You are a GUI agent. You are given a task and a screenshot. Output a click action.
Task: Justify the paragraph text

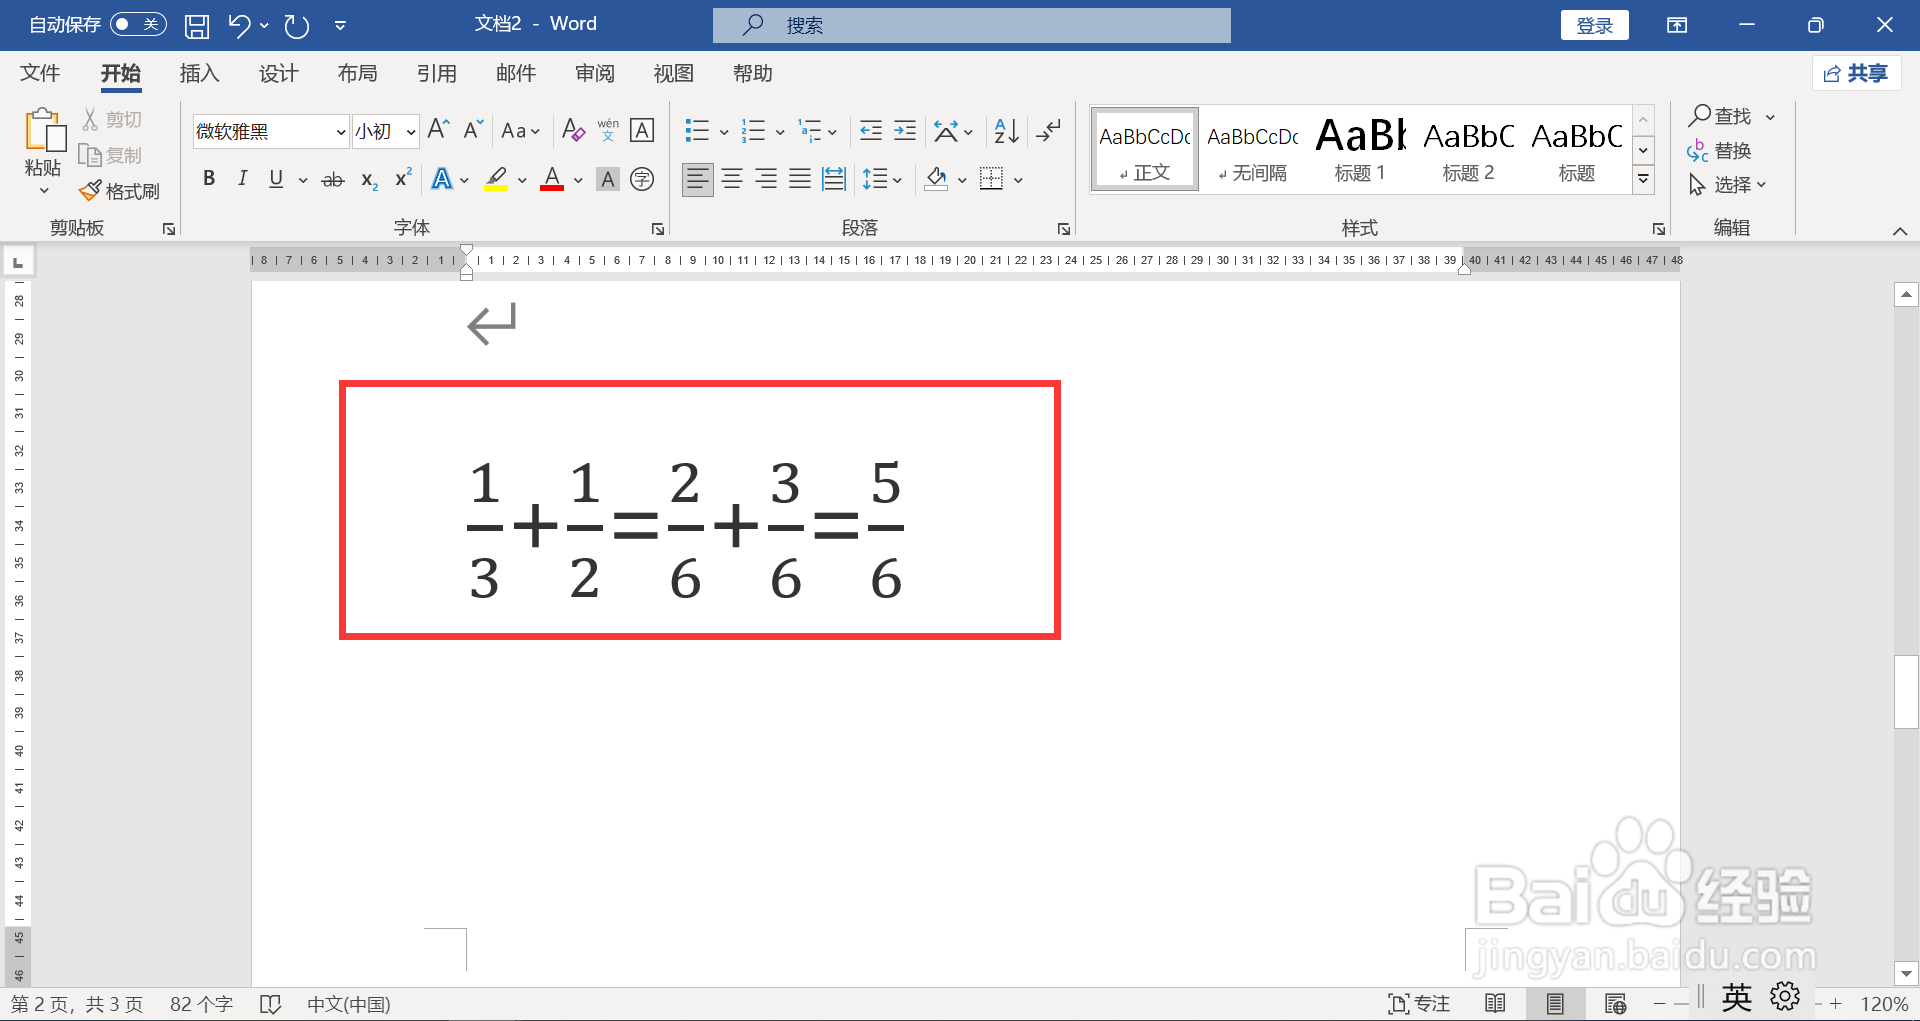tap(800, 179)
